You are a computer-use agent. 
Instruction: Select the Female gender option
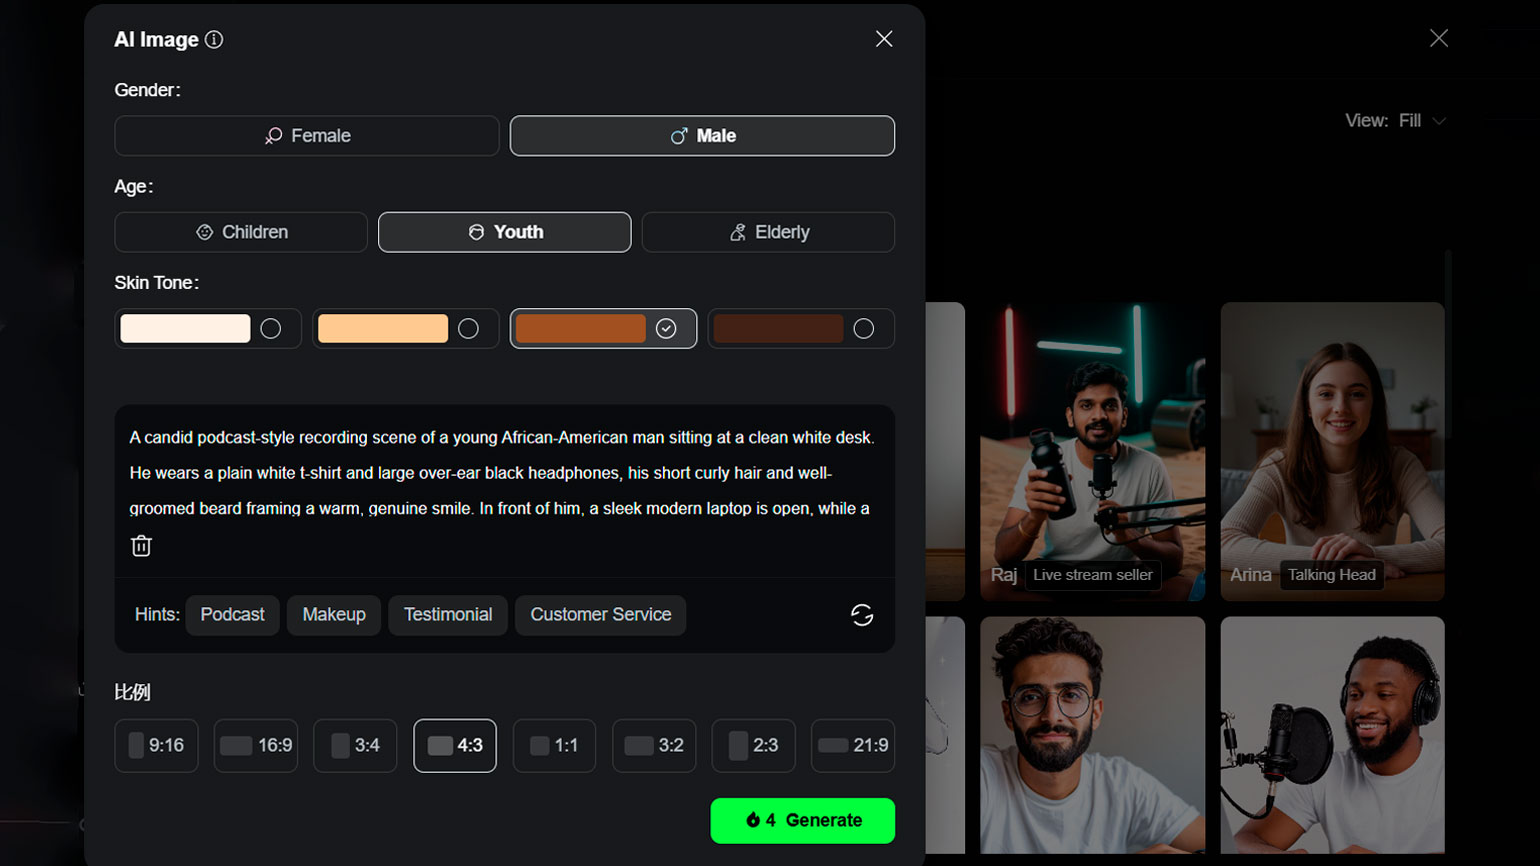(306, 136)
